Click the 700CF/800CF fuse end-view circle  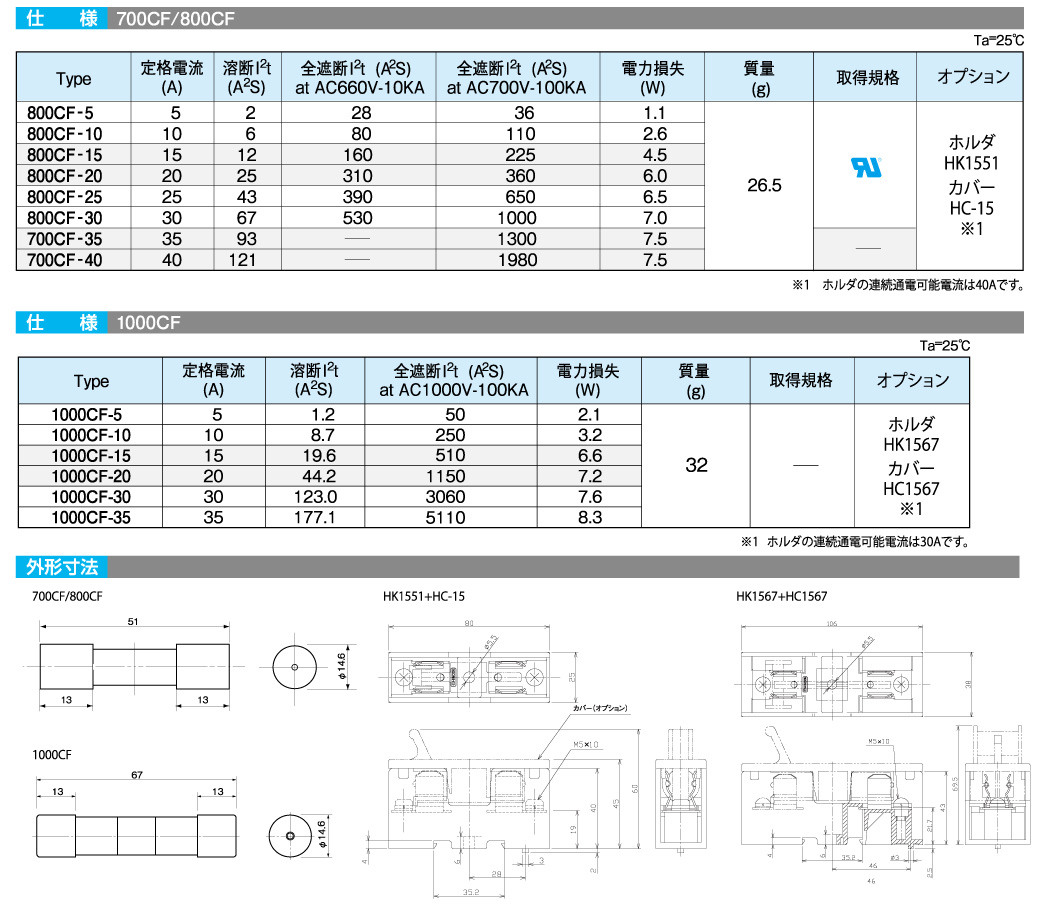click(x=295, y=667)
